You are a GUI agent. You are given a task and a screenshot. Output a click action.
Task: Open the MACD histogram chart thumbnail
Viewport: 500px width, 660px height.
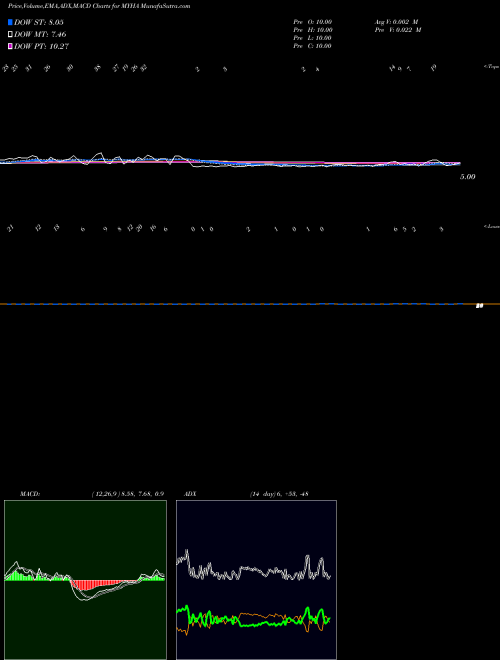[x=85, y=580]
